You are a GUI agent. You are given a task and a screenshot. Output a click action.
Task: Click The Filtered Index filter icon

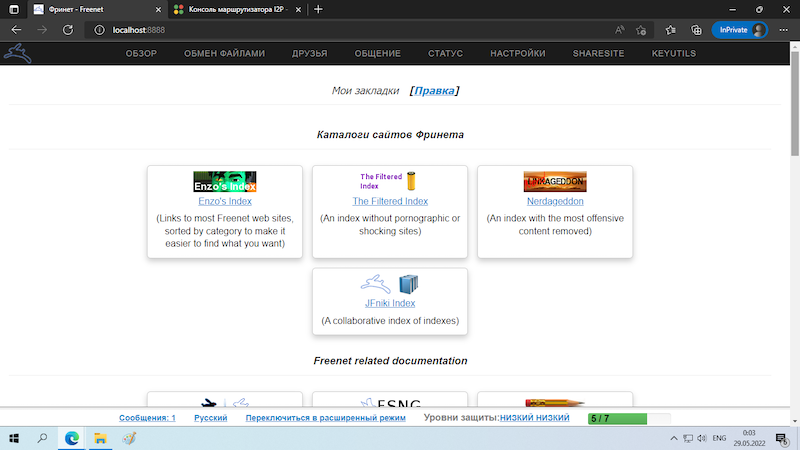click(410, 182)
